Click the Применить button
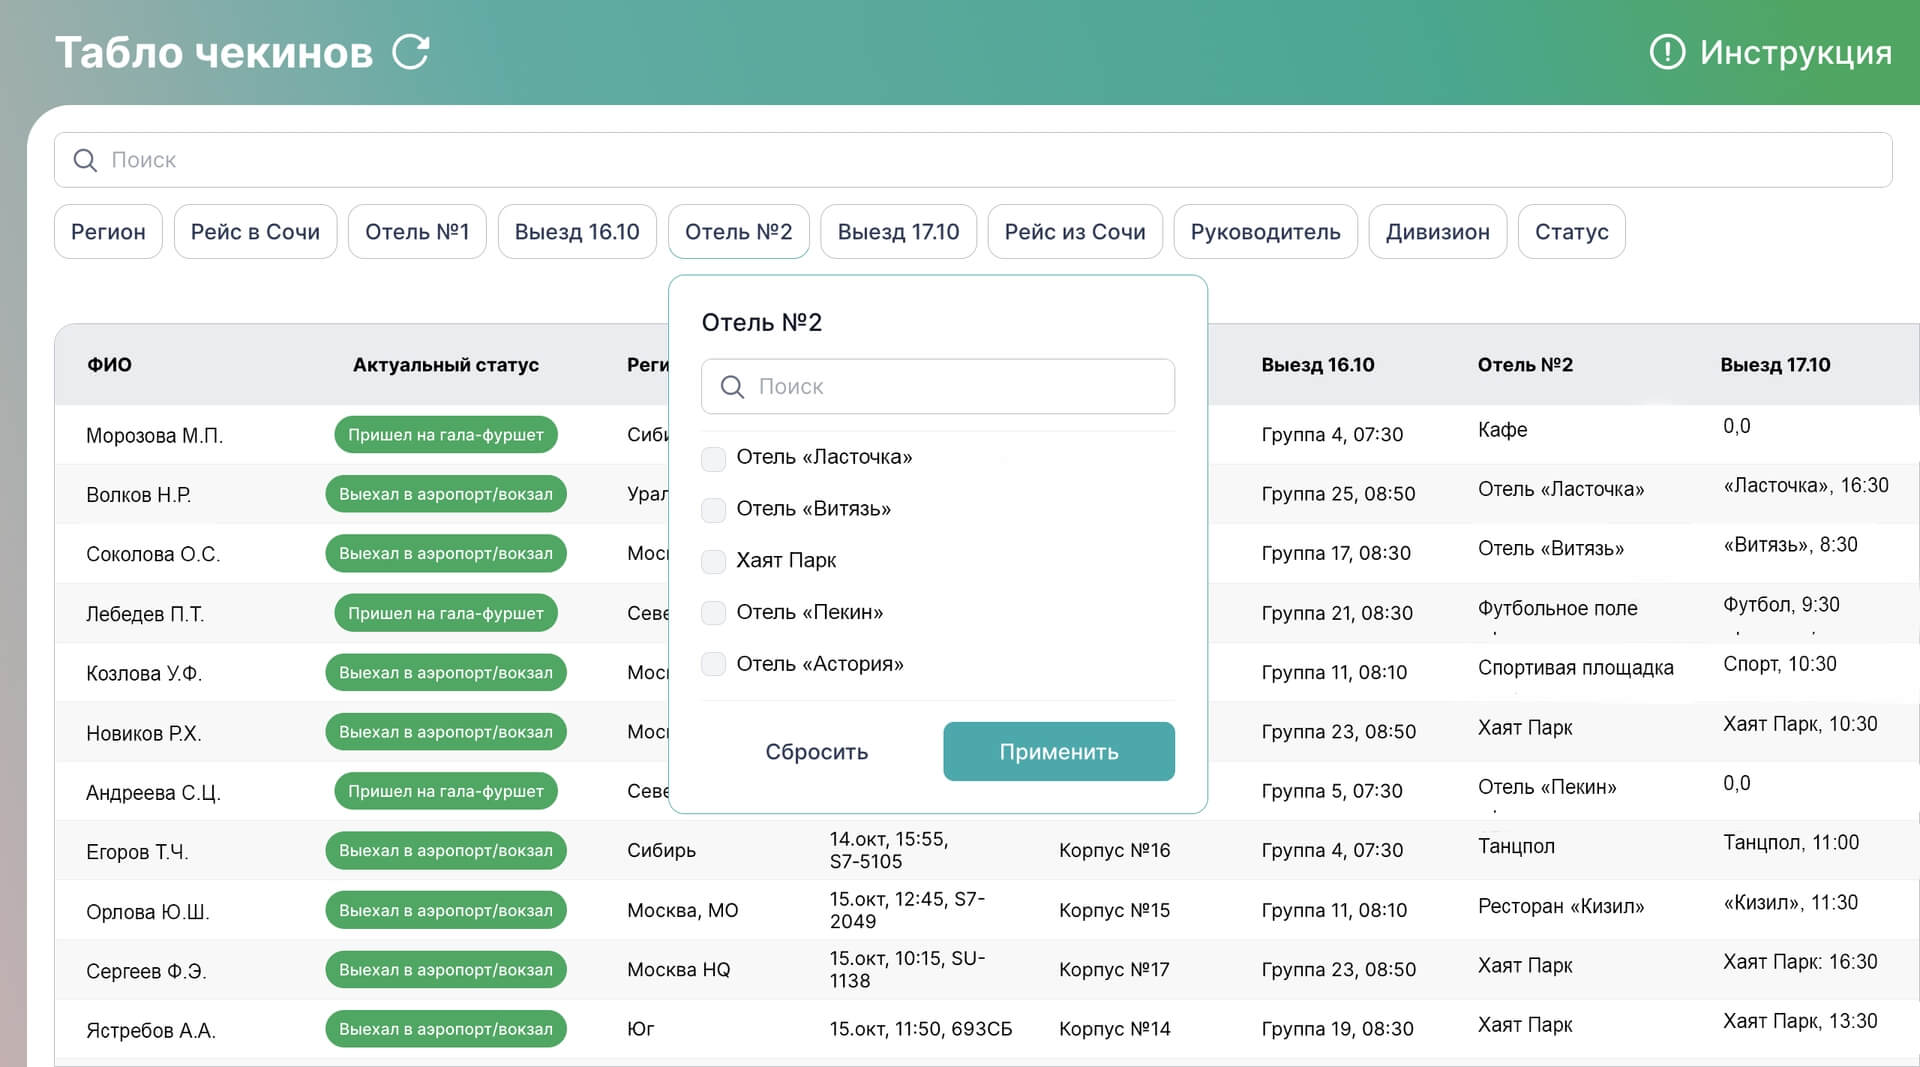This screenshot has height=1067, width=1920. tap(1059, 752)
